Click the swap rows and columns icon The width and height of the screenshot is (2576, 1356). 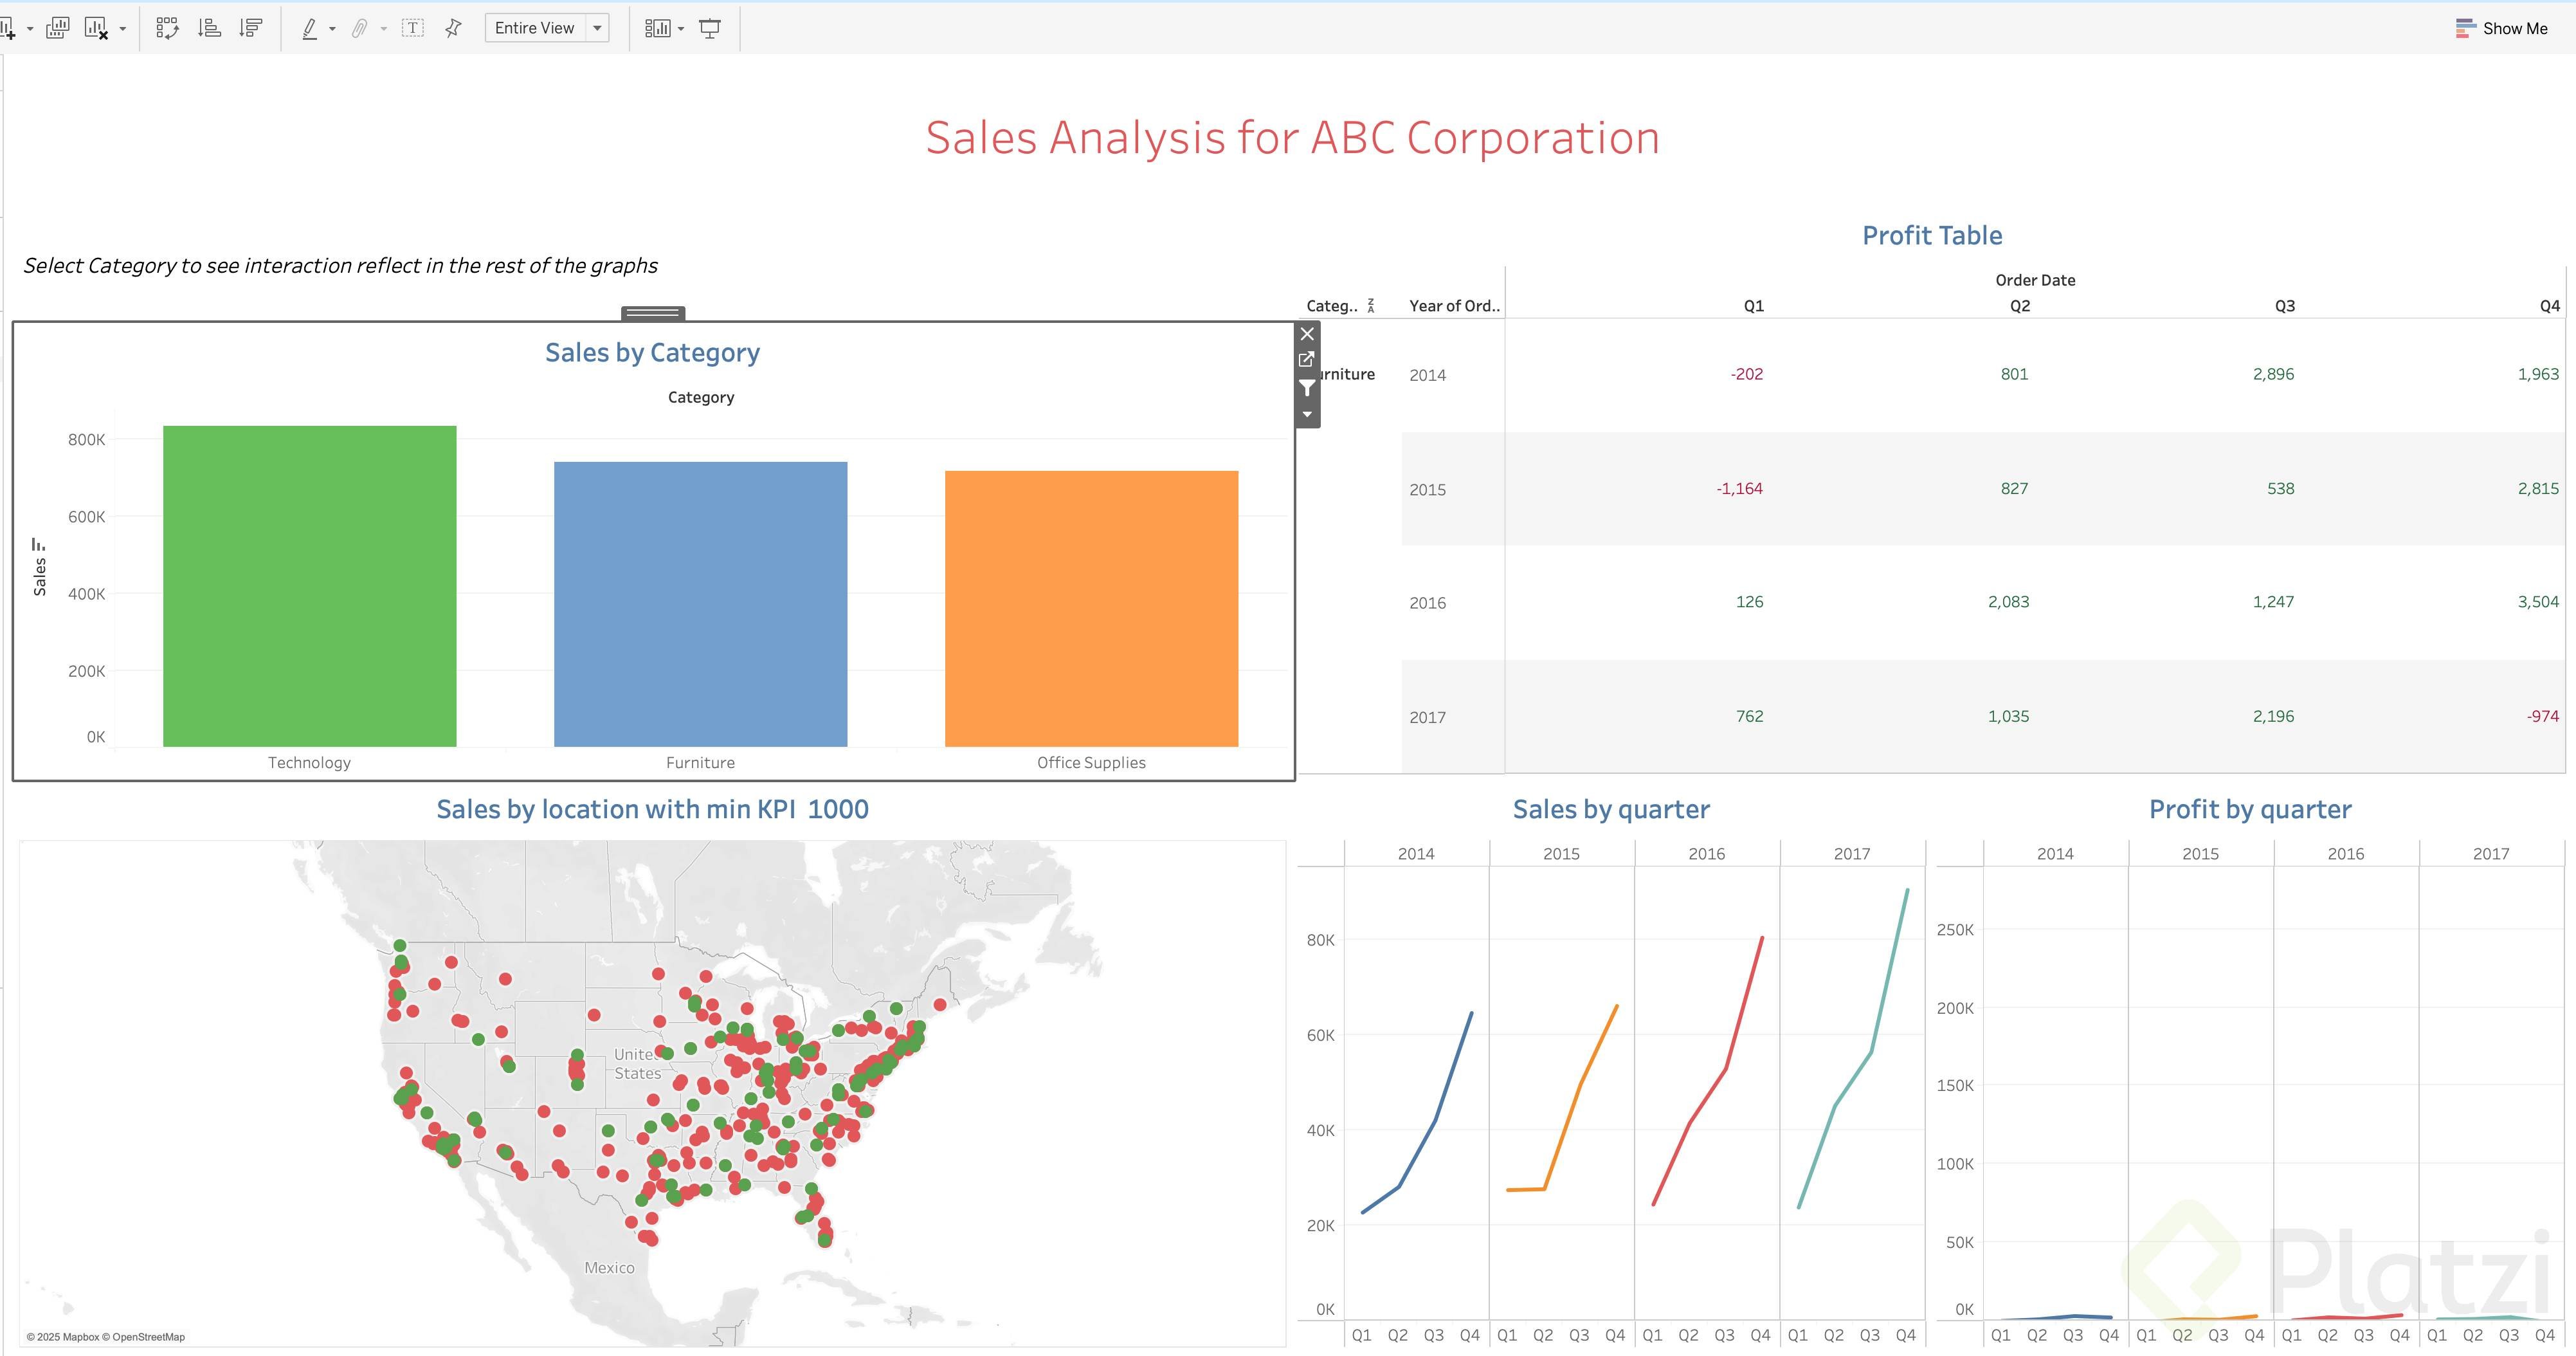[167, 28]
